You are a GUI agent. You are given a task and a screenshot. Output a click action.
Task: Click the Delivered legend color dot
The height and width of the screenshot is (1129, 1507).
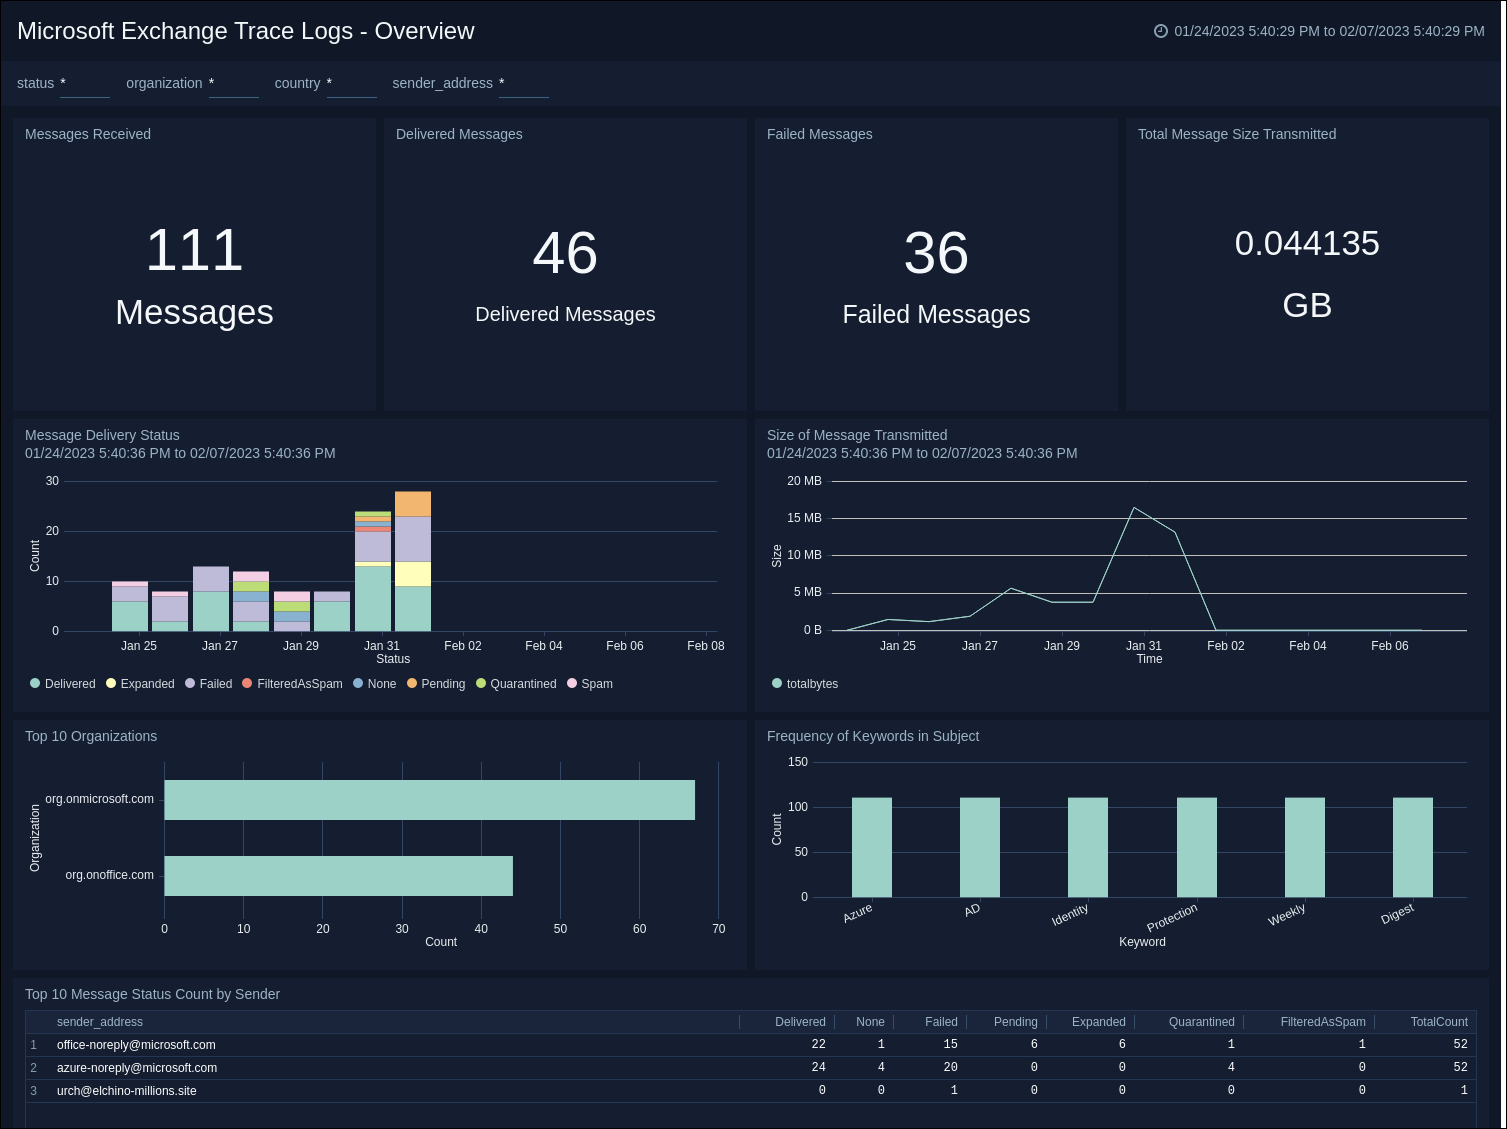(x=36, y=683)
